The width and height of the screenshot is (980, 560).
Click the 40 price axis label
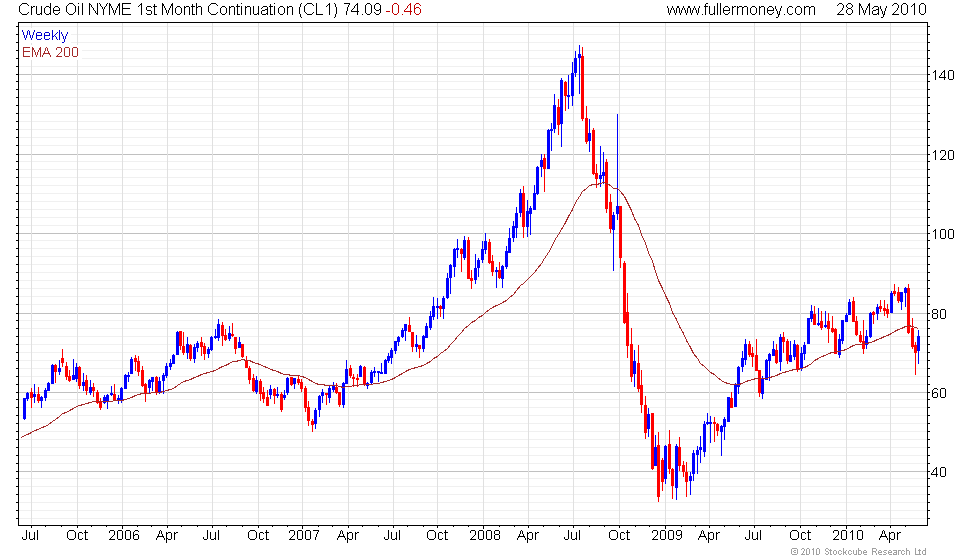(939, 472)
